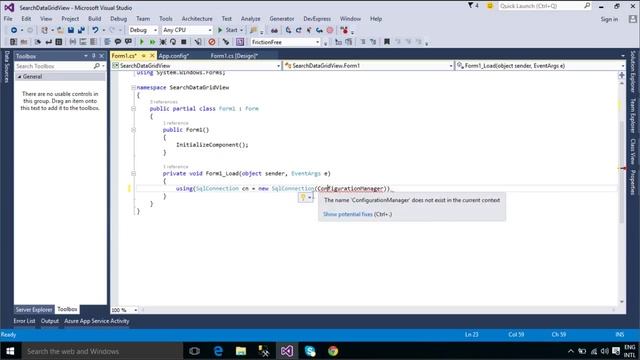Click the double green arrow icon
Screen dimensions: 640x360
tap(152, 42)
